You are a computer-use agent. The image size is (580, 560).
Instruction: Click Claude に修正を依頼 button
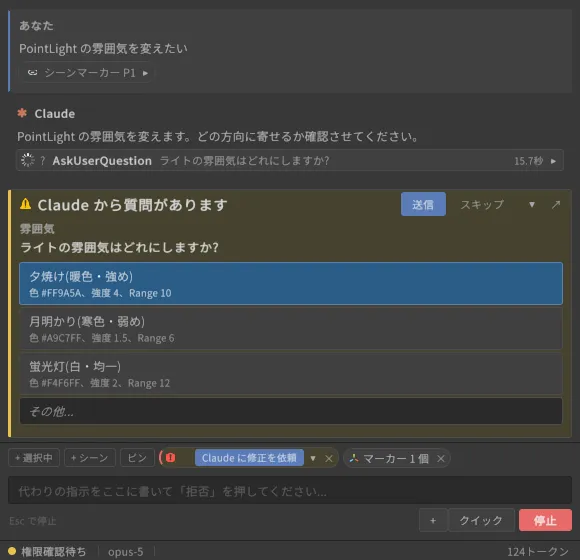click(249, 458)
